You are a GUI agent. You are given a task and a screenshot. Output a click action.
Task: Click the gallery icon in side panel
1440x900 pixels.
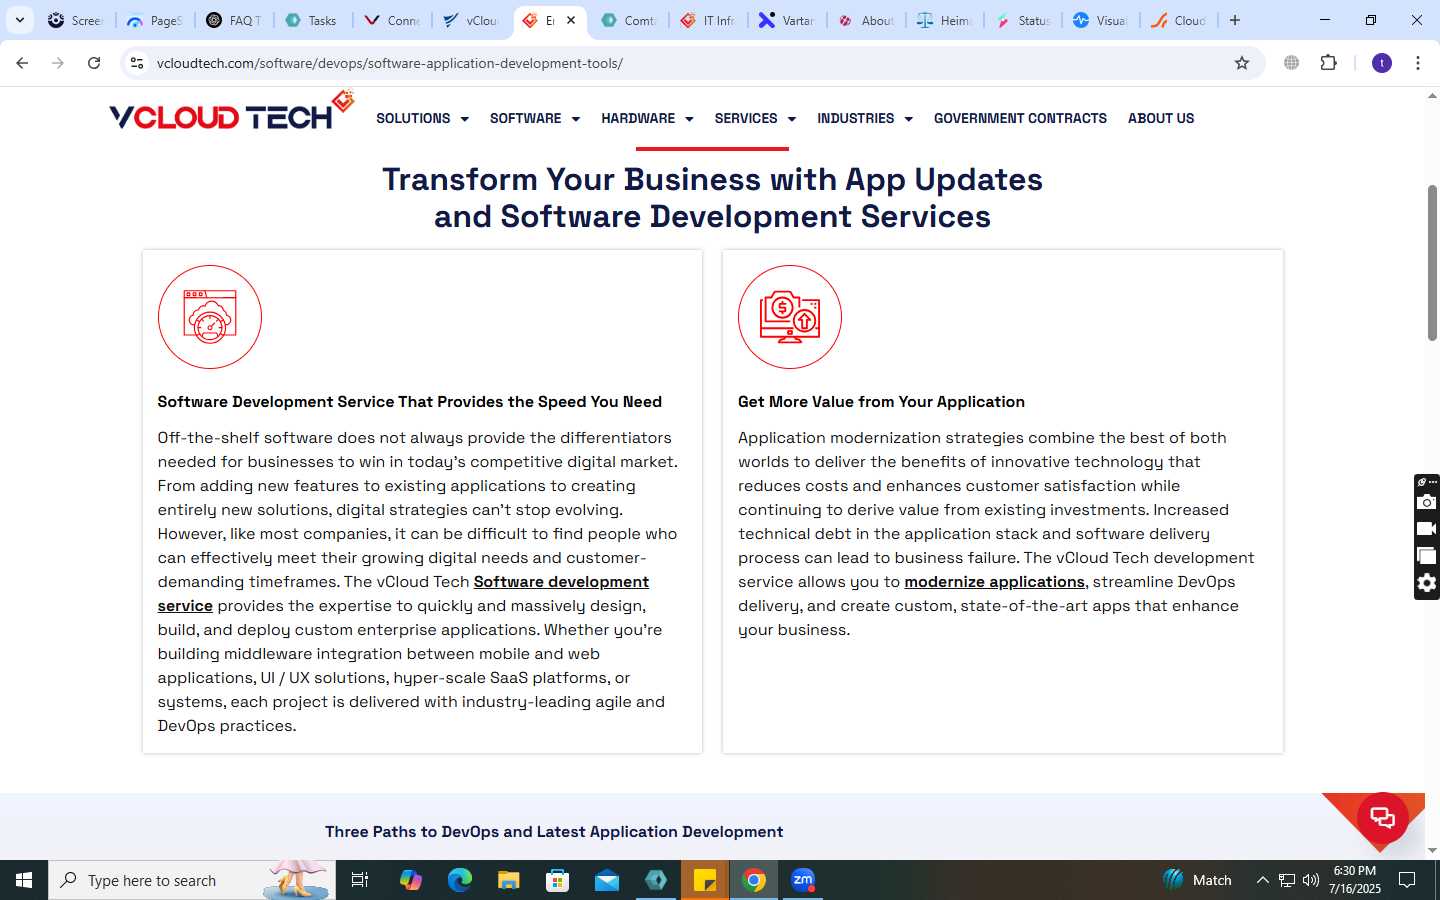tap(1427, 556)
